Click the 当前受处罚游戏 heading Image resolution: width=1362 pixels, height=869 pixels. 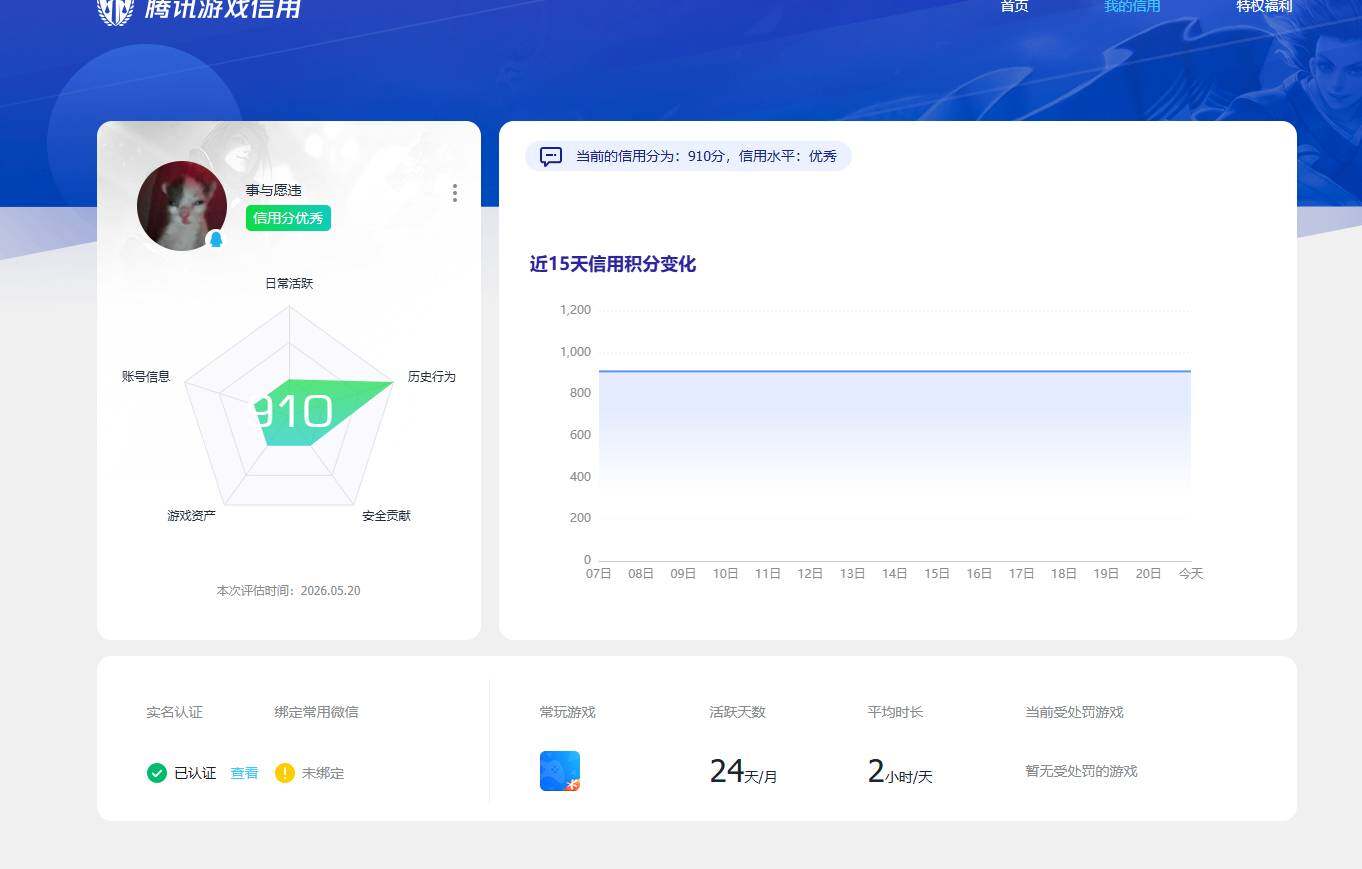pos(1074,712)
